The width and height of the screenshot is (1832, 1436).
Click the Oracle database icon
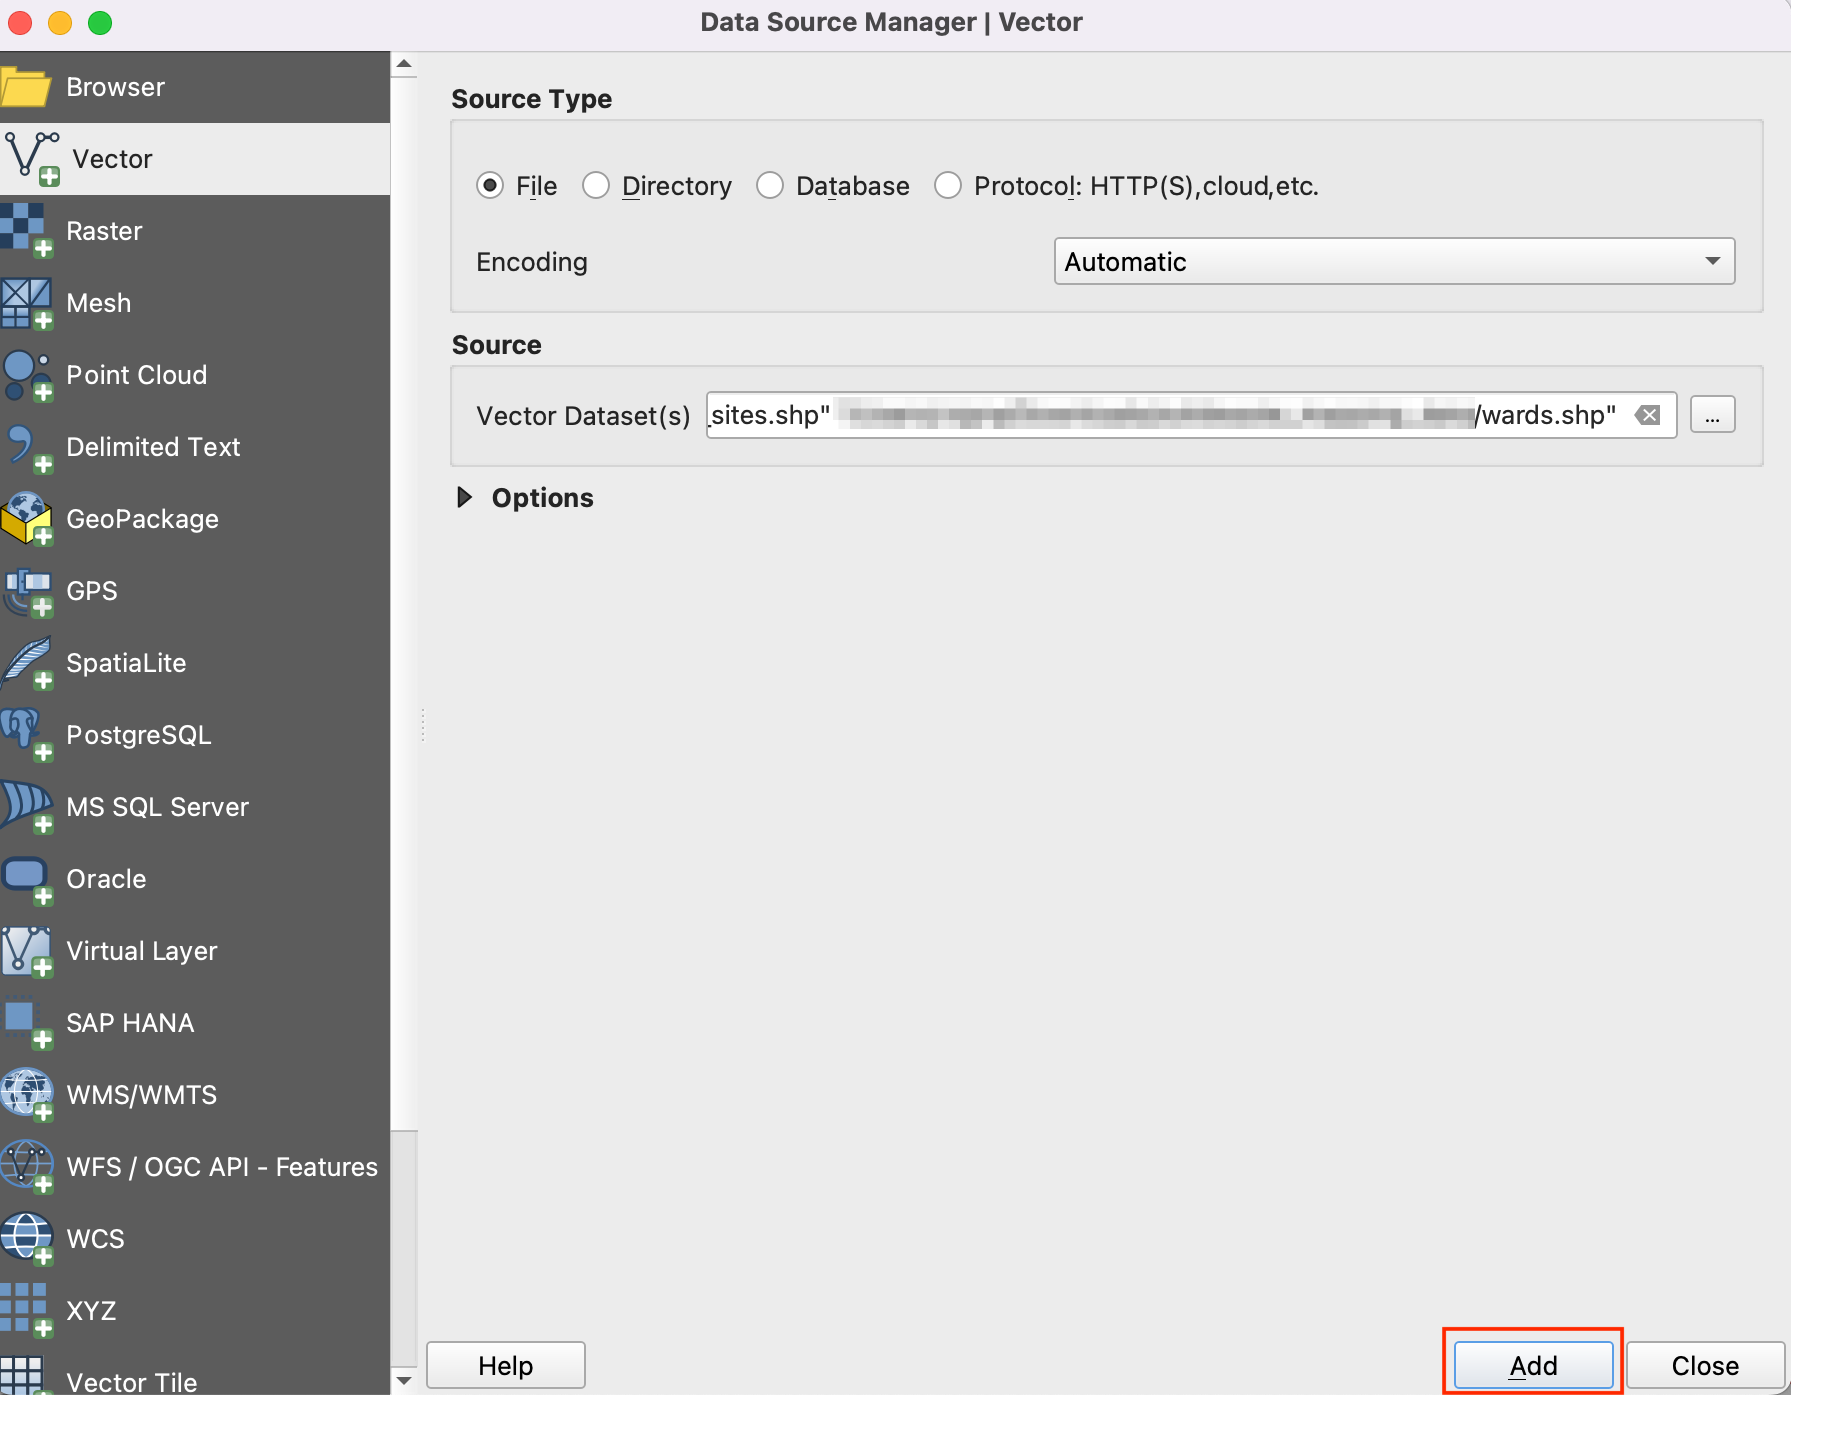coord(26,879)
